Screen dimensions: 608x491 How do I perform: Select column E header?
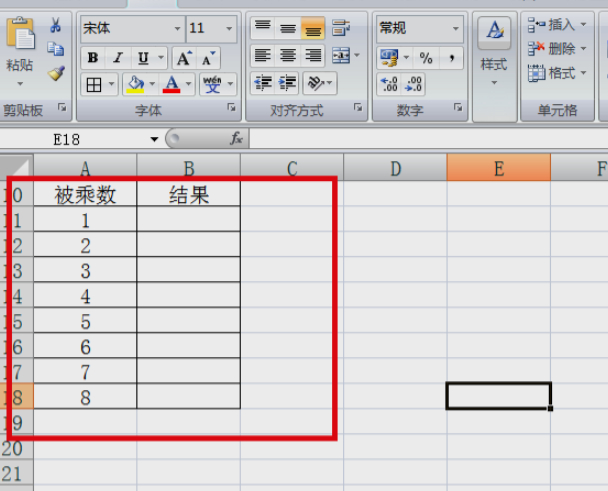tap(499, 168)
